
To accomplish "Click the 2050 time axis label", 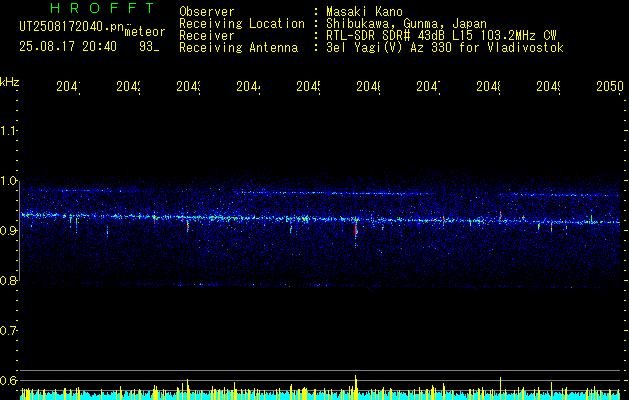I will click(610, 87).
